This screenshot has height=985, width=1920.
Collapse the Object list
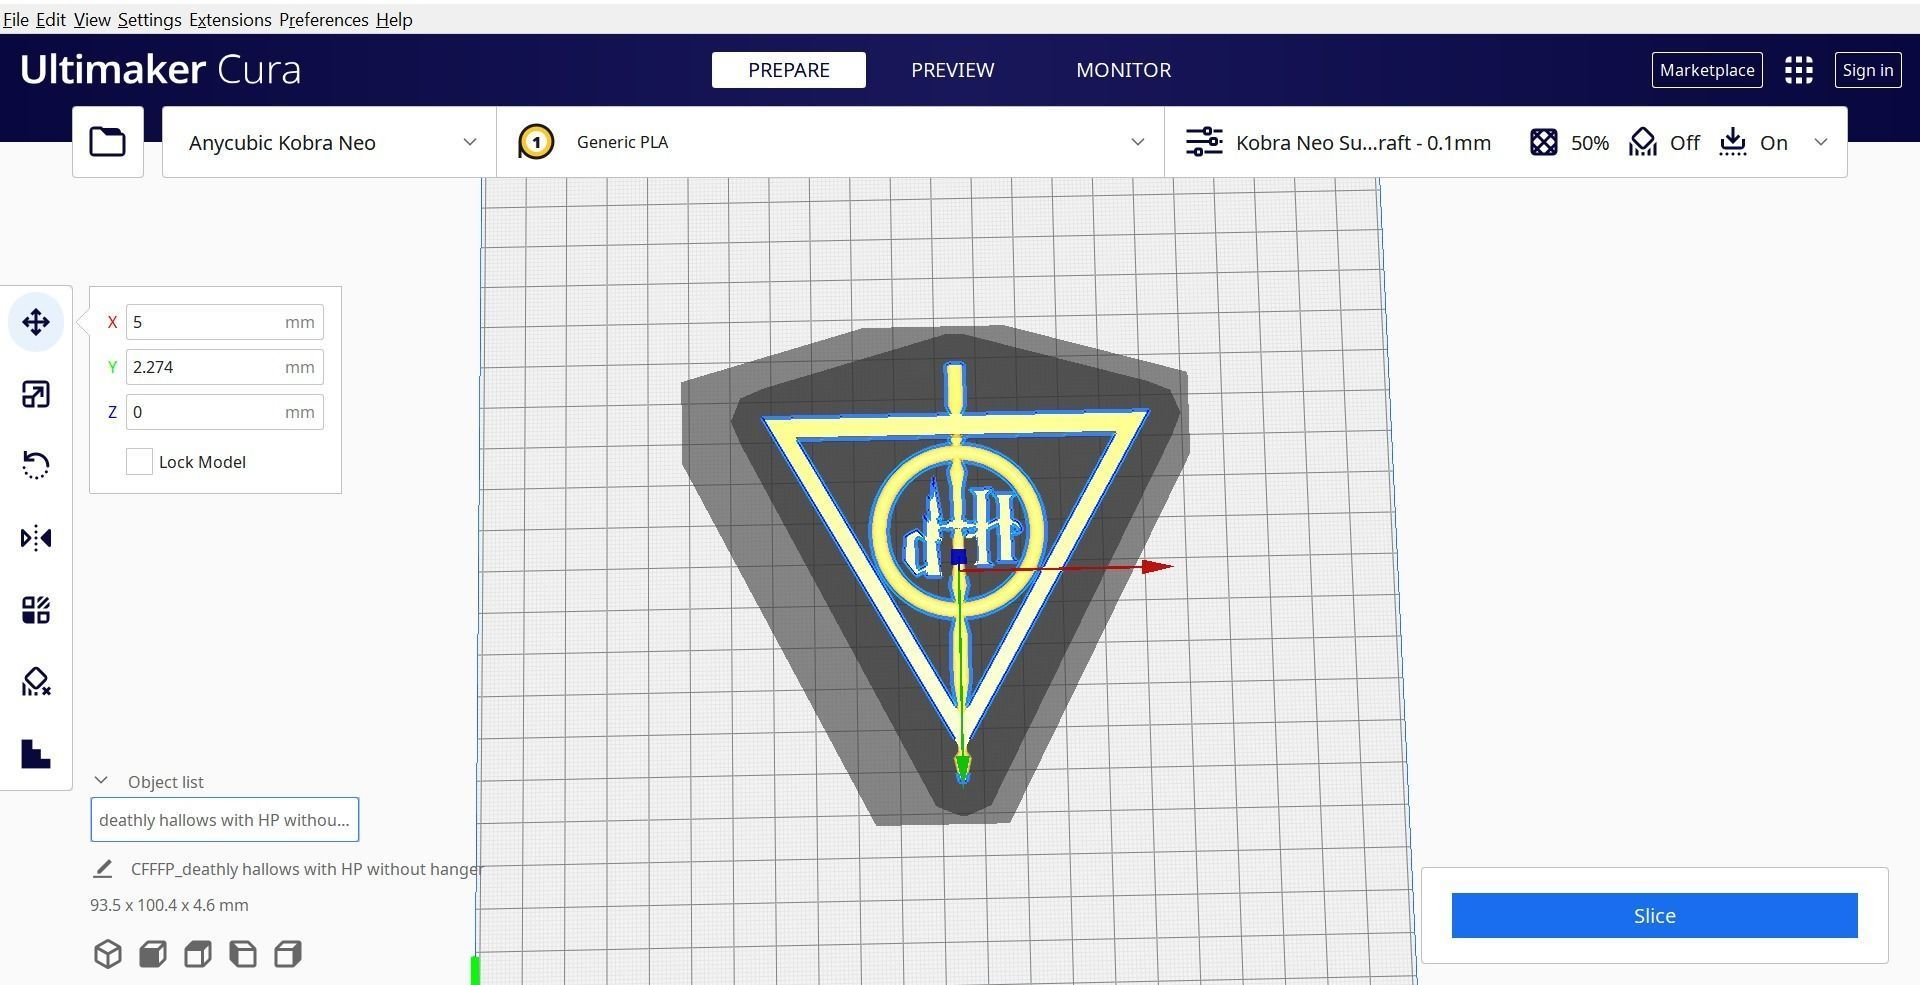tap(101, 781)
